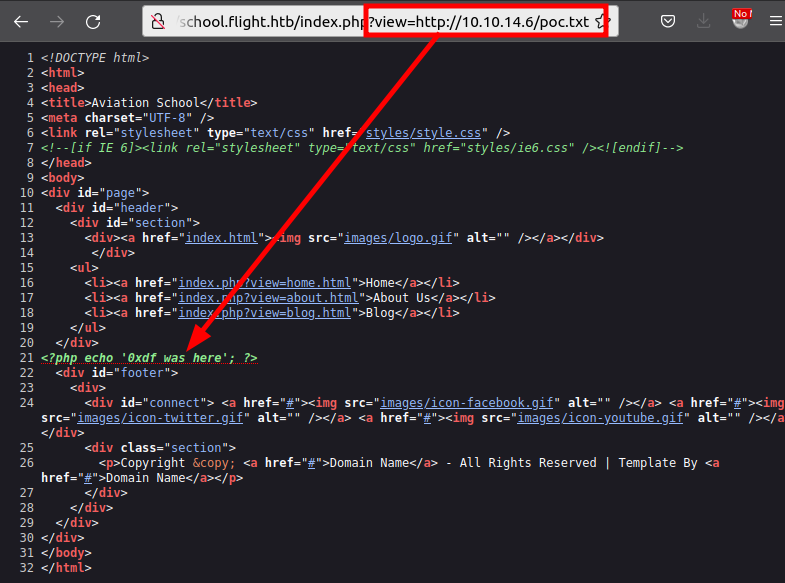785x583 pixels.
Task: Click the index.php?view=about.html link
Action: pos(268,298)
